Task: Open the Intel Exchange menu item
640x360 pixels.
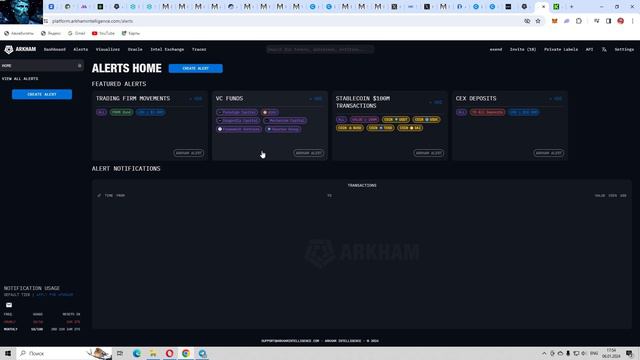Action: (x=167, y=49)
